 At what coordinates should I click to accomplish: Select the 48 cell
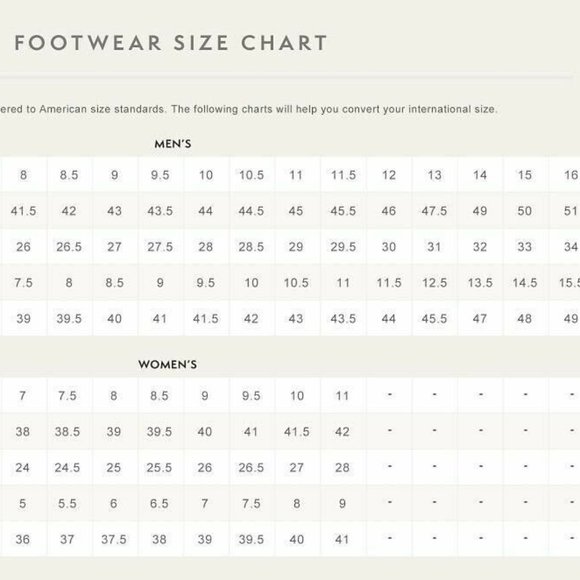[525, 318]
